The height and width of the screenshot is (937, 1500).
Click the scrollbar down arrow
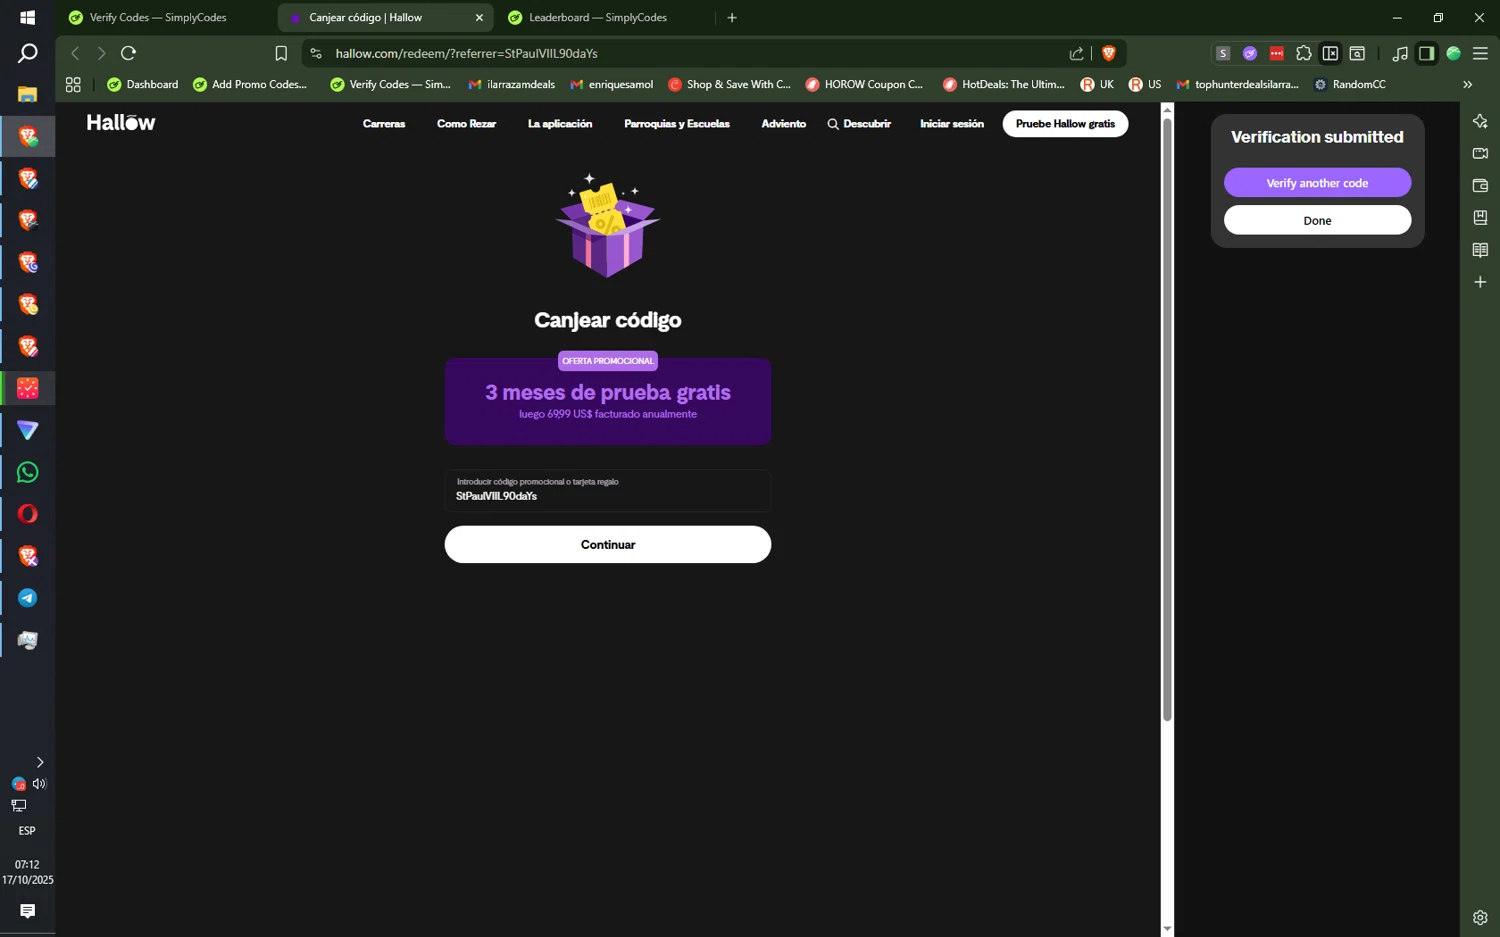point(1167,929)
